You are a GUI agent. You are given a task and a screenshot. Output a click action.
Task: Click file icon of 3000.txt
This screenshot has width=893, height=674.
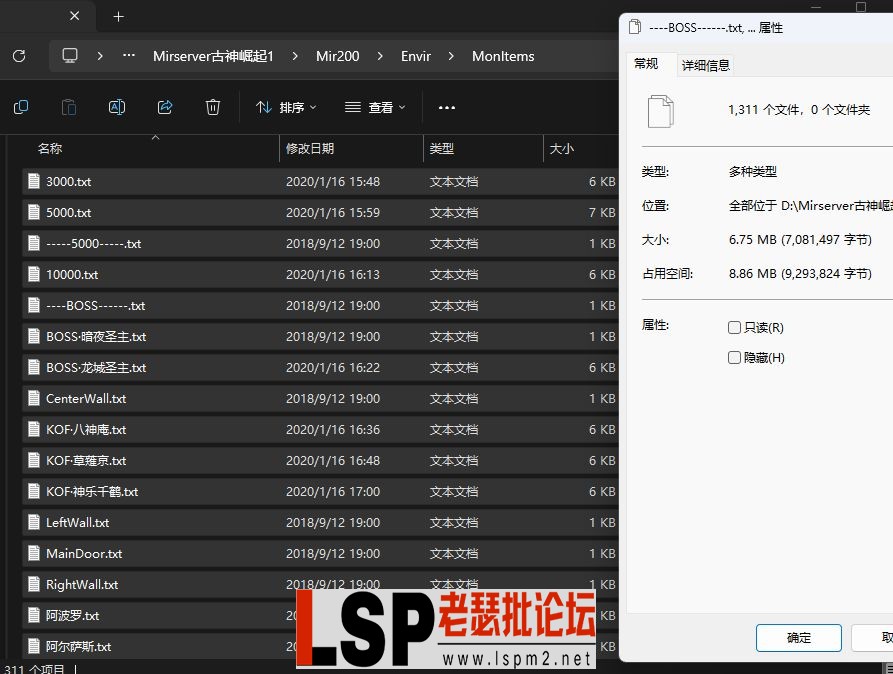[x=34, y=181]
